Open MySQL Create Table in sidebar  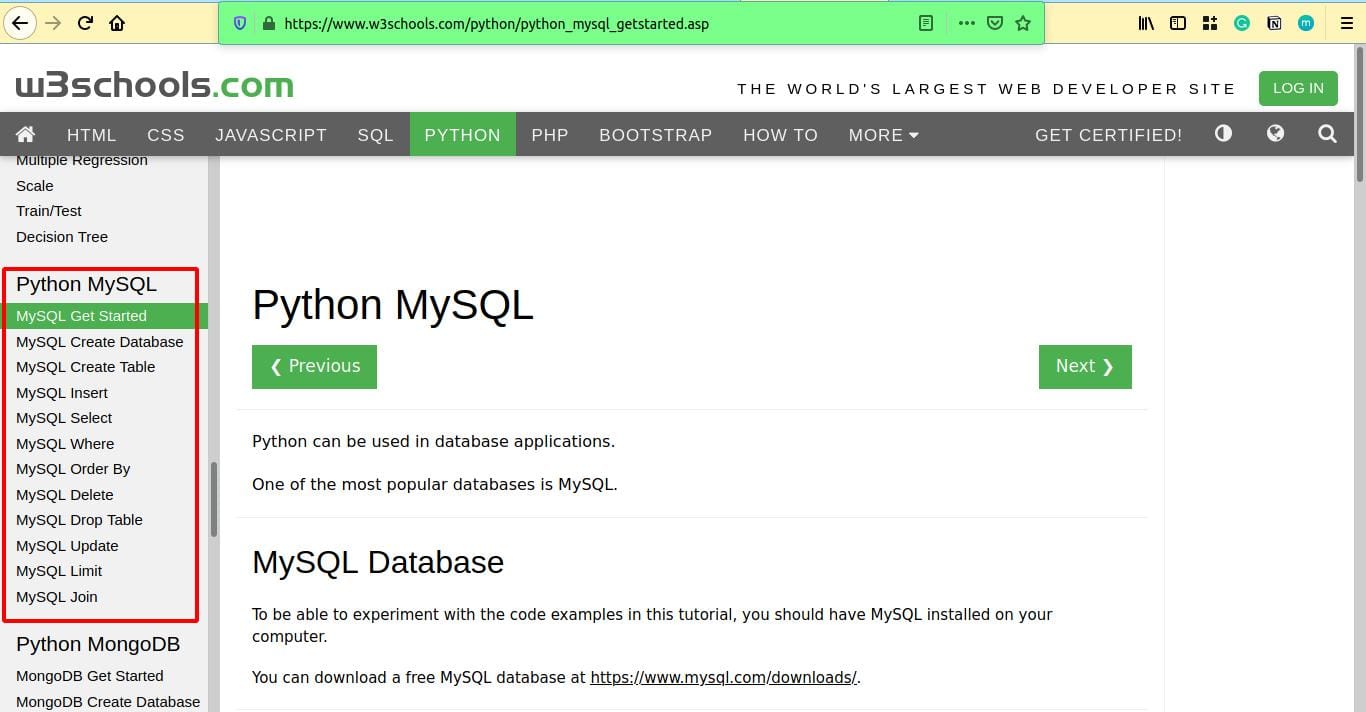86,367
